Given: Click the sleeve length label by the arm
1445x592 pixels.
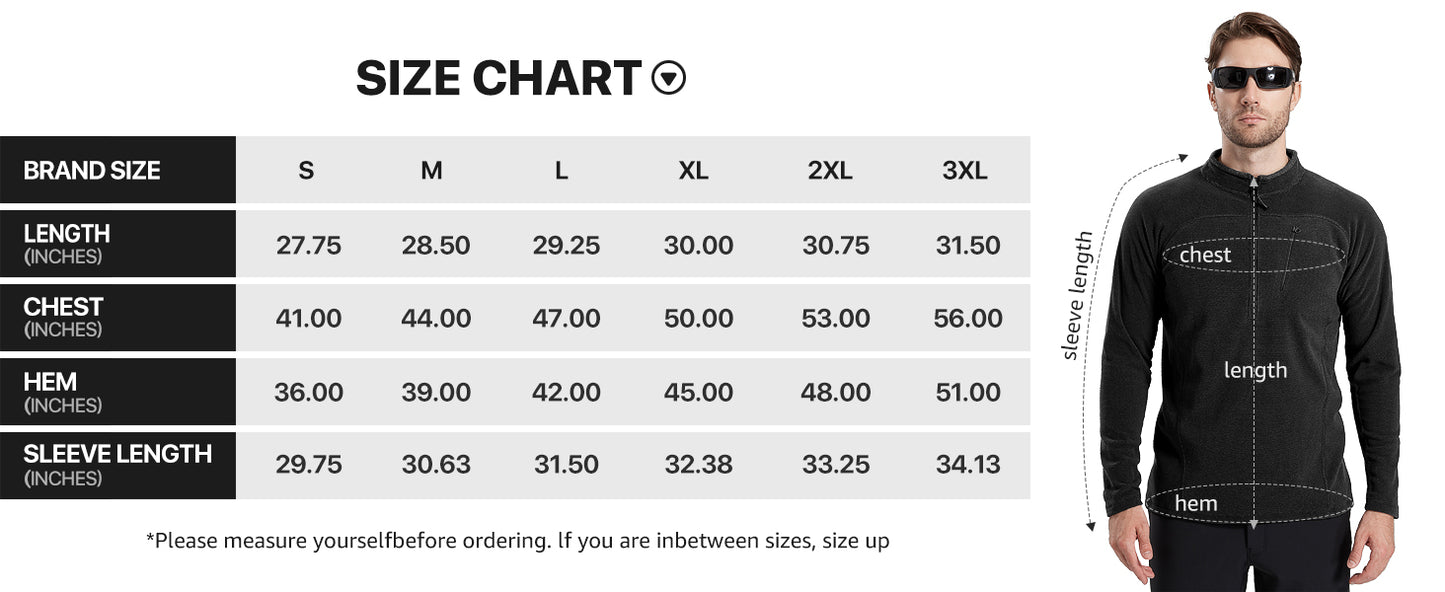Looking at the screenshot, I should tap(1078, 295).
